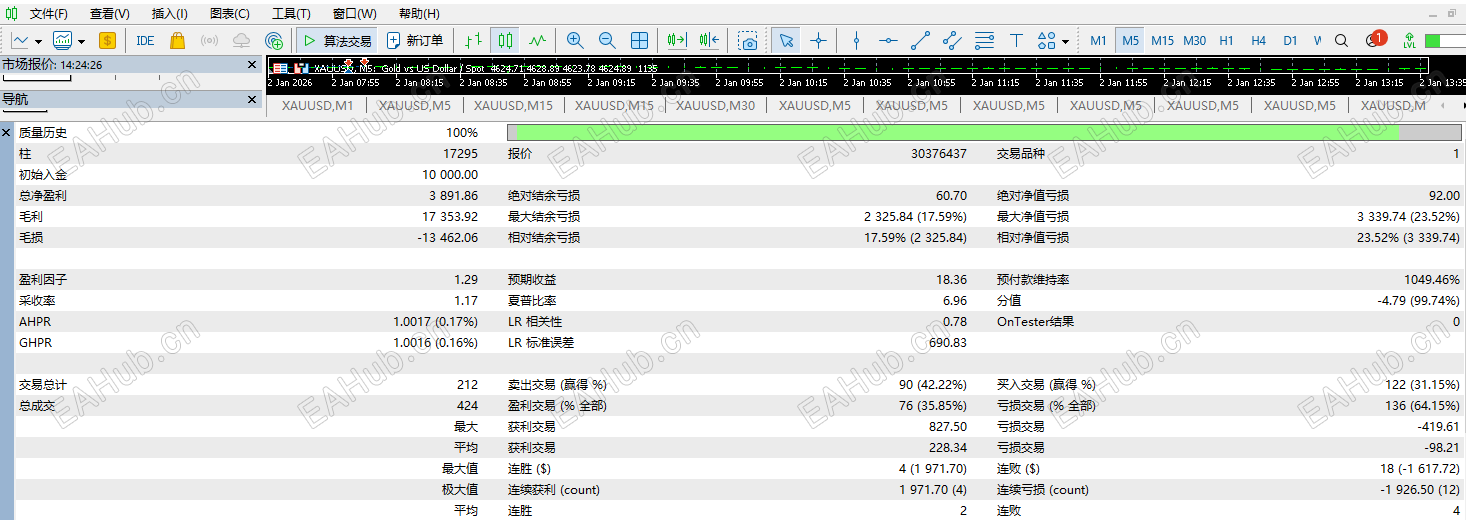Switch chart to candlestick mode
1466x520 pixels.
(505, 41)
